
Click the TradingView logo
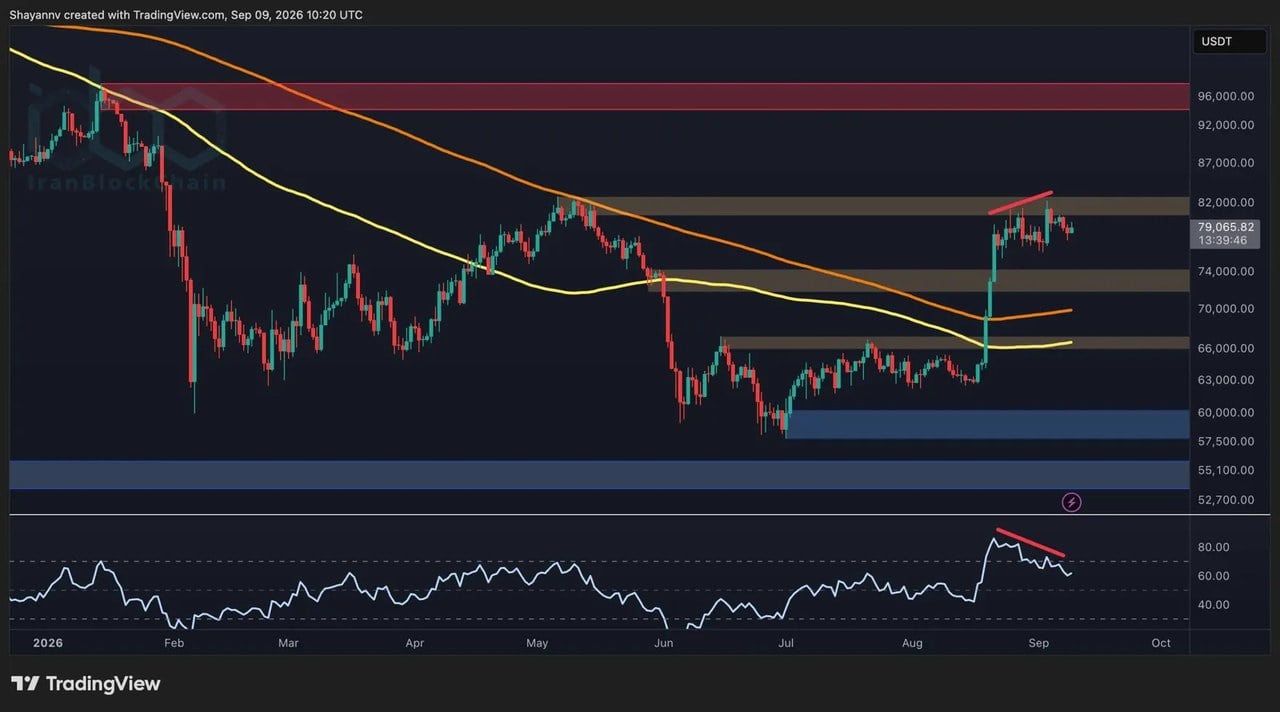click(86, 684)
